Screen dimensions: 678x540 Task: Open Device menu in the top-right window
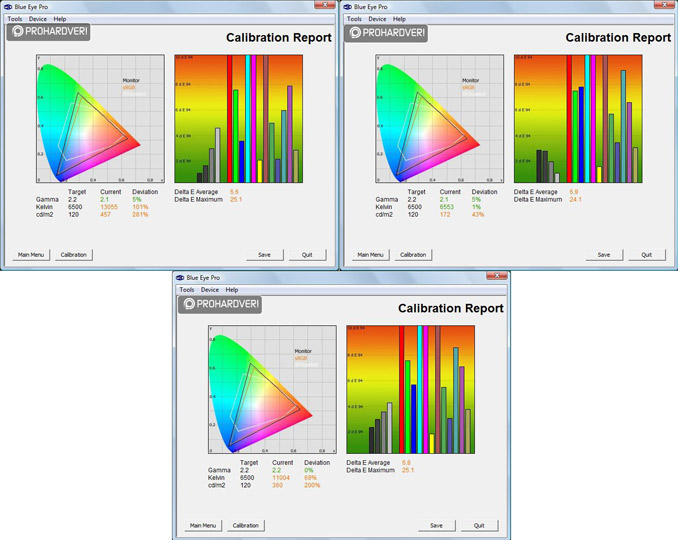click(x=377, y=18)
